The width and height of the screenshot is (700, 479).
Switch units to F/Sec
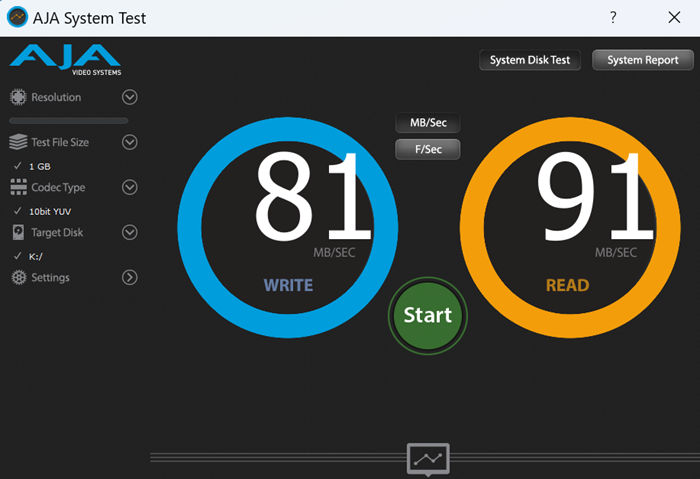click(428, 149)
